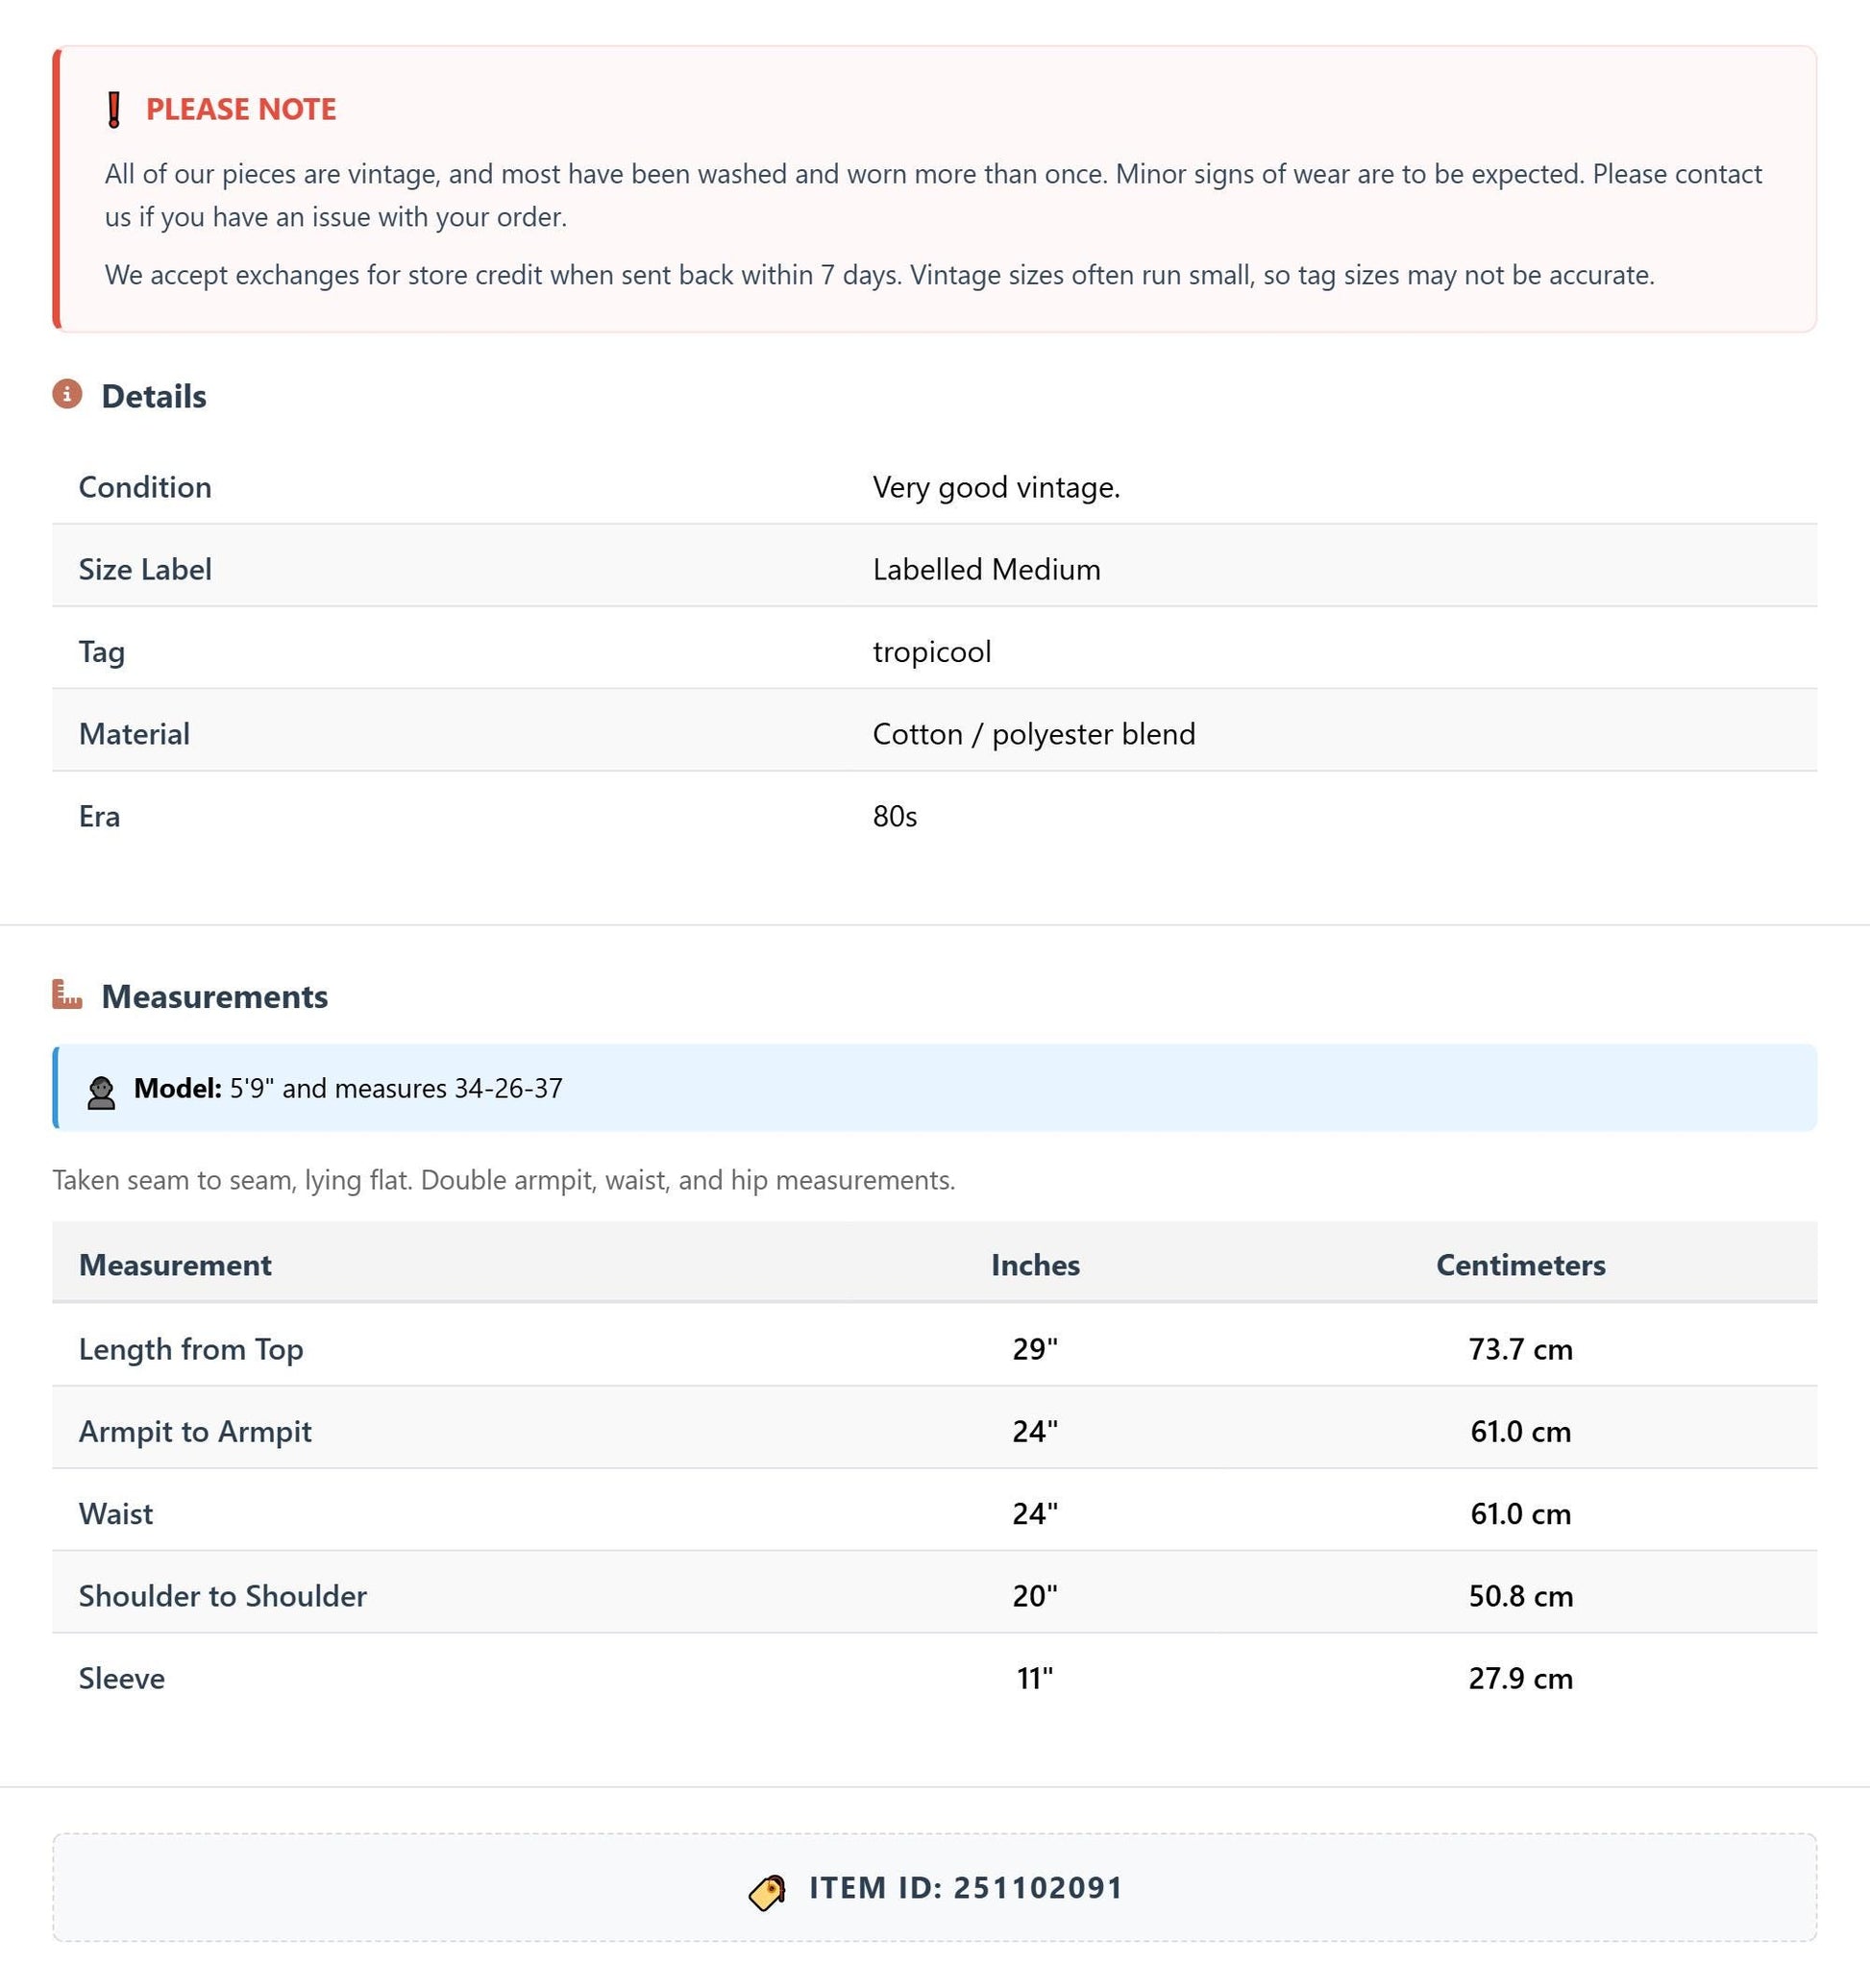Select the Condition row value Very good vintage
1870x1988 pixels.
(996, 487)
